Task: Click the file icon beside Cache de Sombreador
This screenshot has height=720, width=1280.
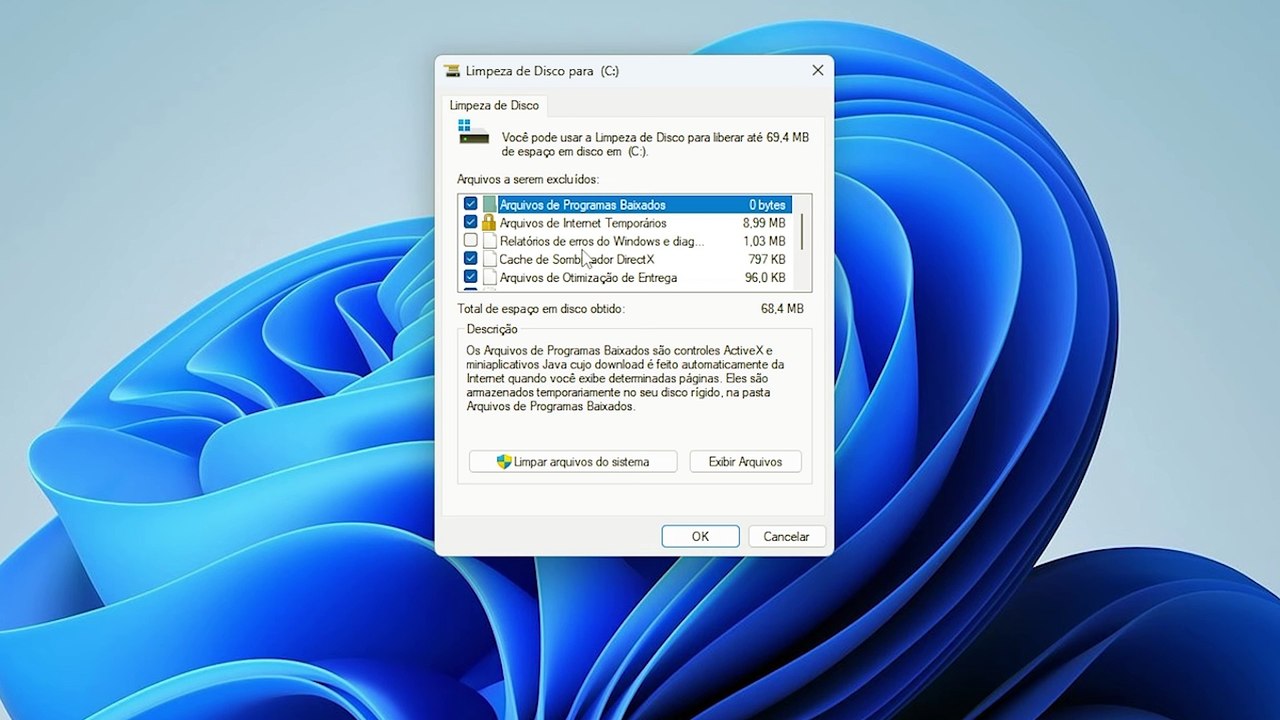Action: coord(489,259)
